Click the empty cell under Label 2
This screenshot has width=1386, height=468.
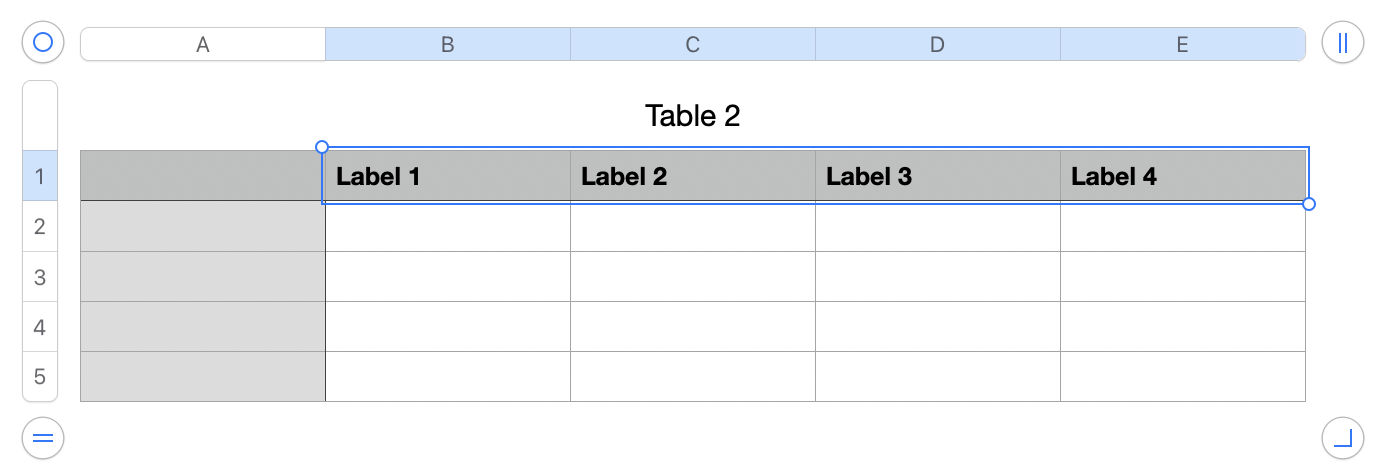[x=693, y=227]
